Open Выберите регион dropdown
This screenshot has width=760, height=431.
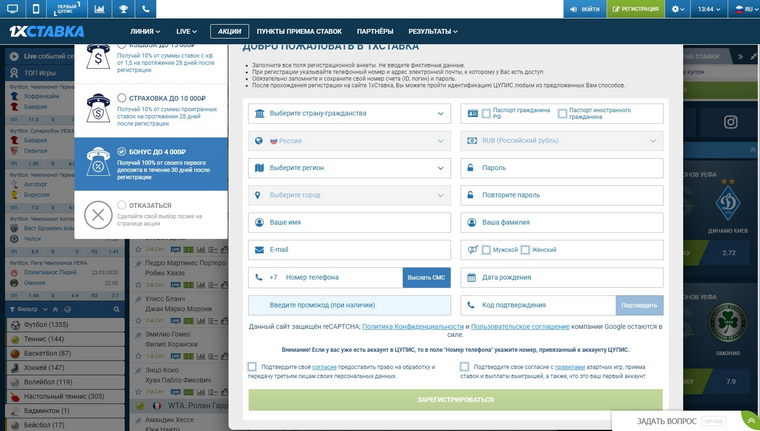[x=349, y=168]
